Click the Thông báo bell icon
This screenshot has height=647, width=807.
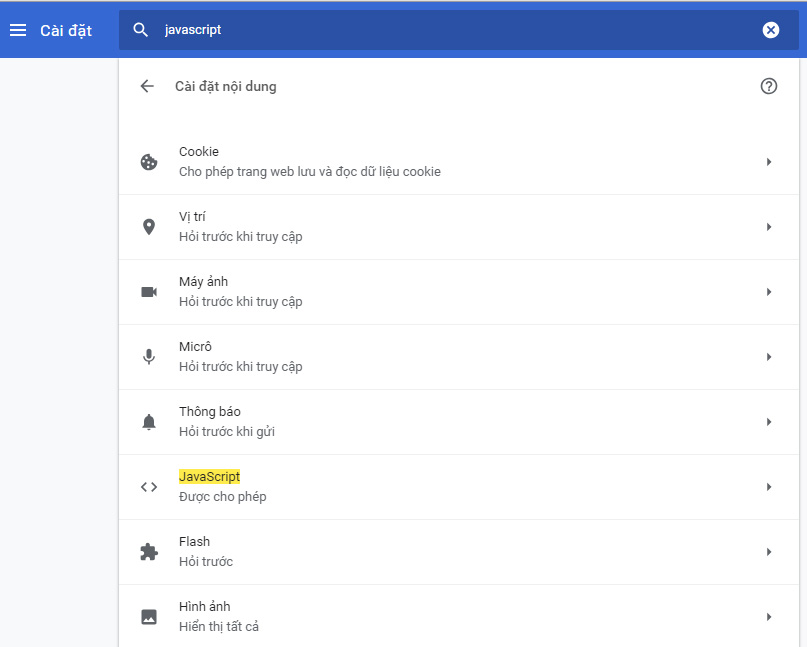(x=149, y=422)
